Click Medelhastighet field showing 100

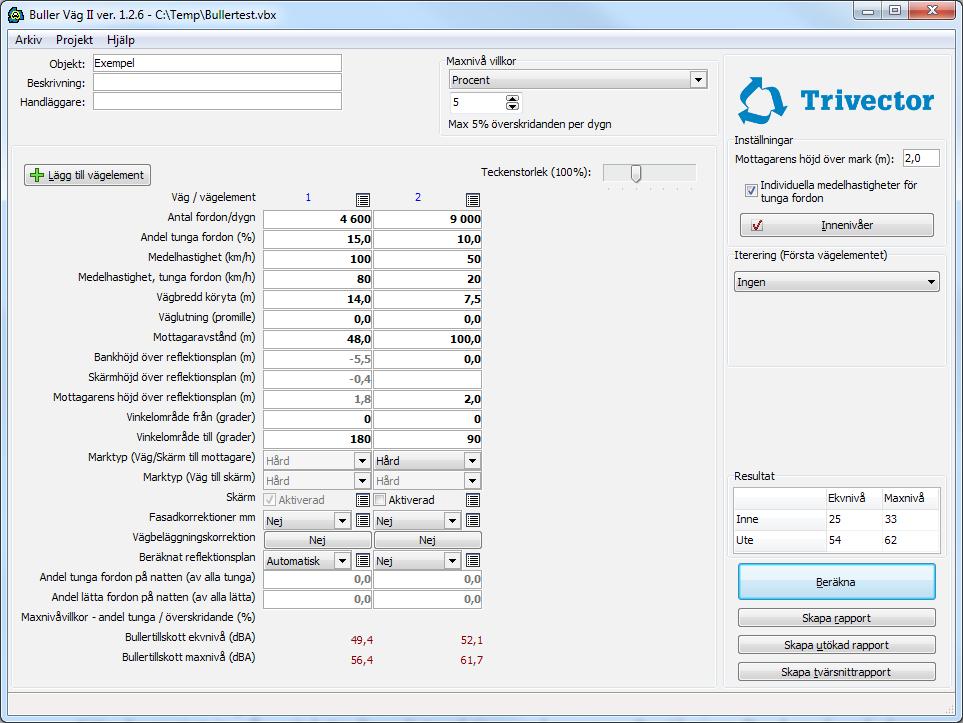318,259
